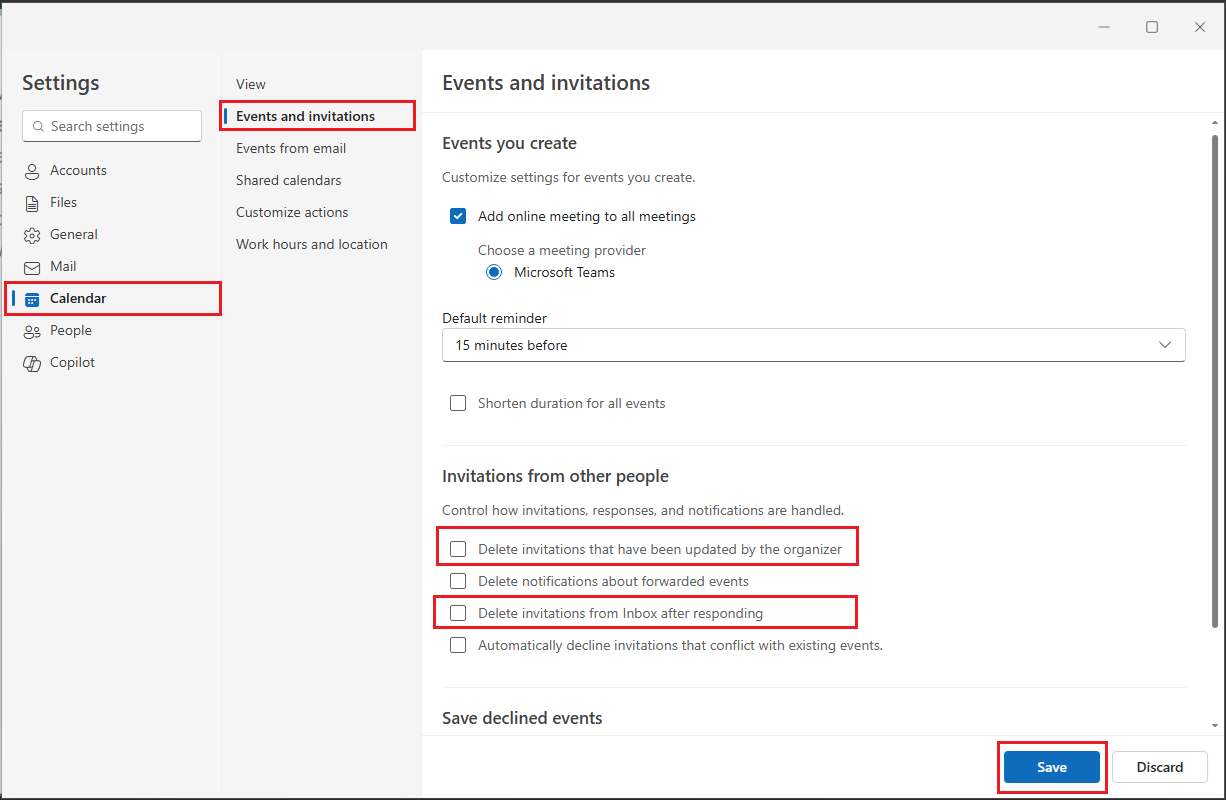This screenshot has width=1226, height=800.
Task: Click the scrollbar down arrow
Action: (1215, 726)
